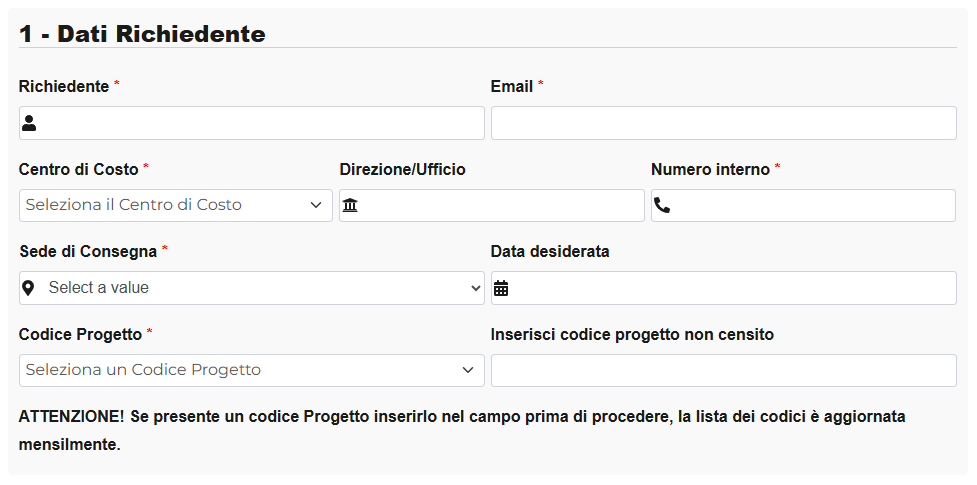Image resolution: width=977 pixels, height=485 pixels.
Task: Focus the Direzione/Ufficio text field
Action: (x=500, y=205)
